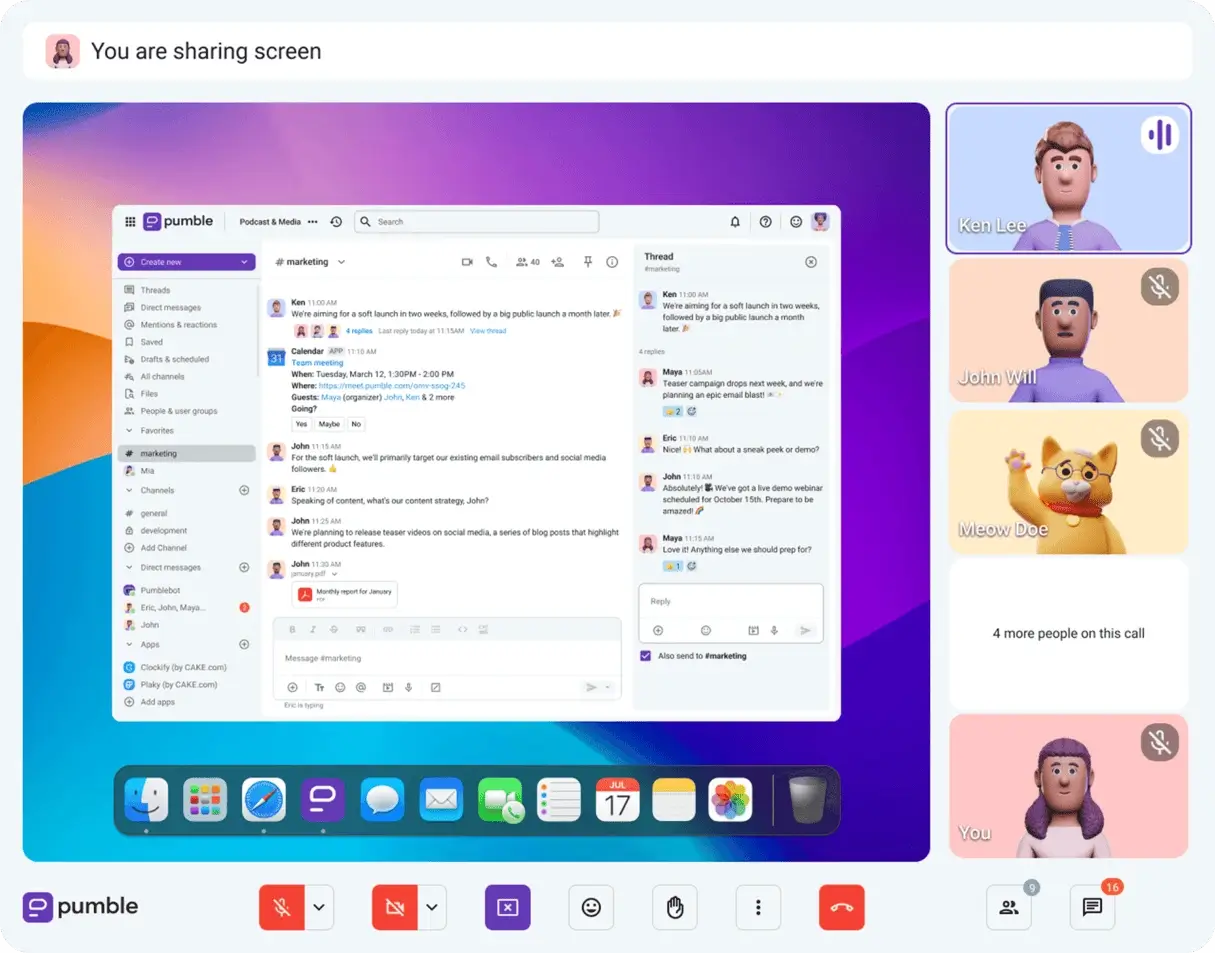Show participants list with 9 badge
Viewport: 1215px width, 953px height.
pos(1008,908)
